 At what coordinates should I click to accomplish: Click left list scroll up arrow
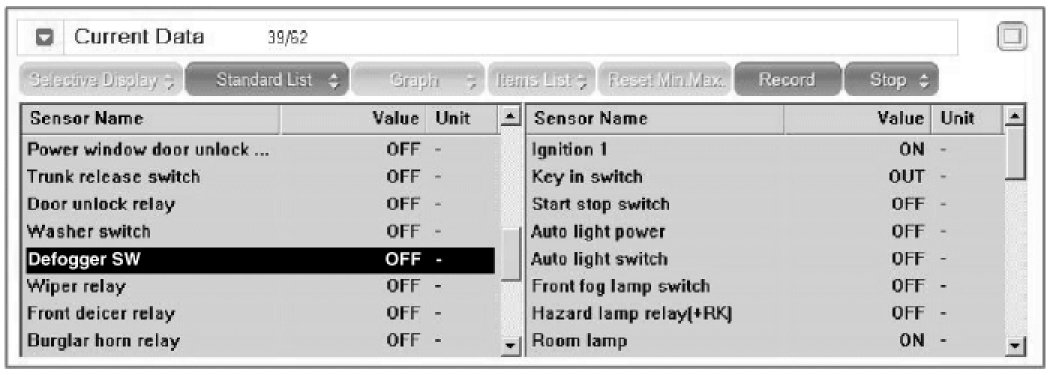510,119
